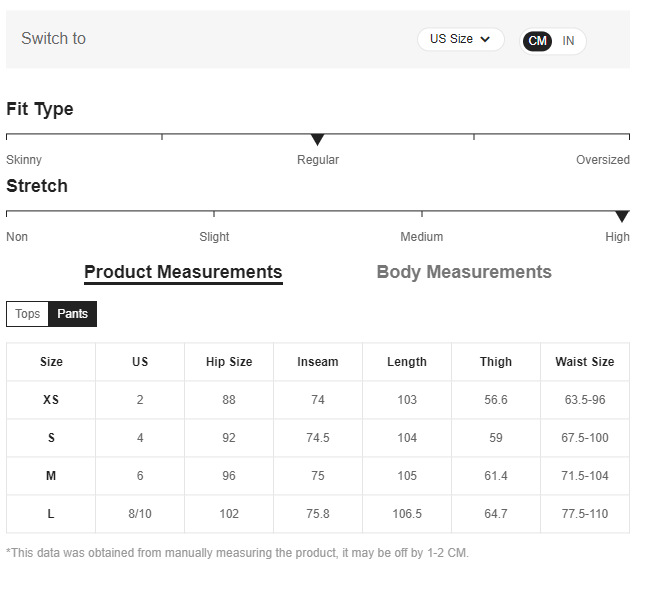Click the US Size dropdown chevron arrow
Viewport: 662px width, 592px height.
tap(486, 40)
